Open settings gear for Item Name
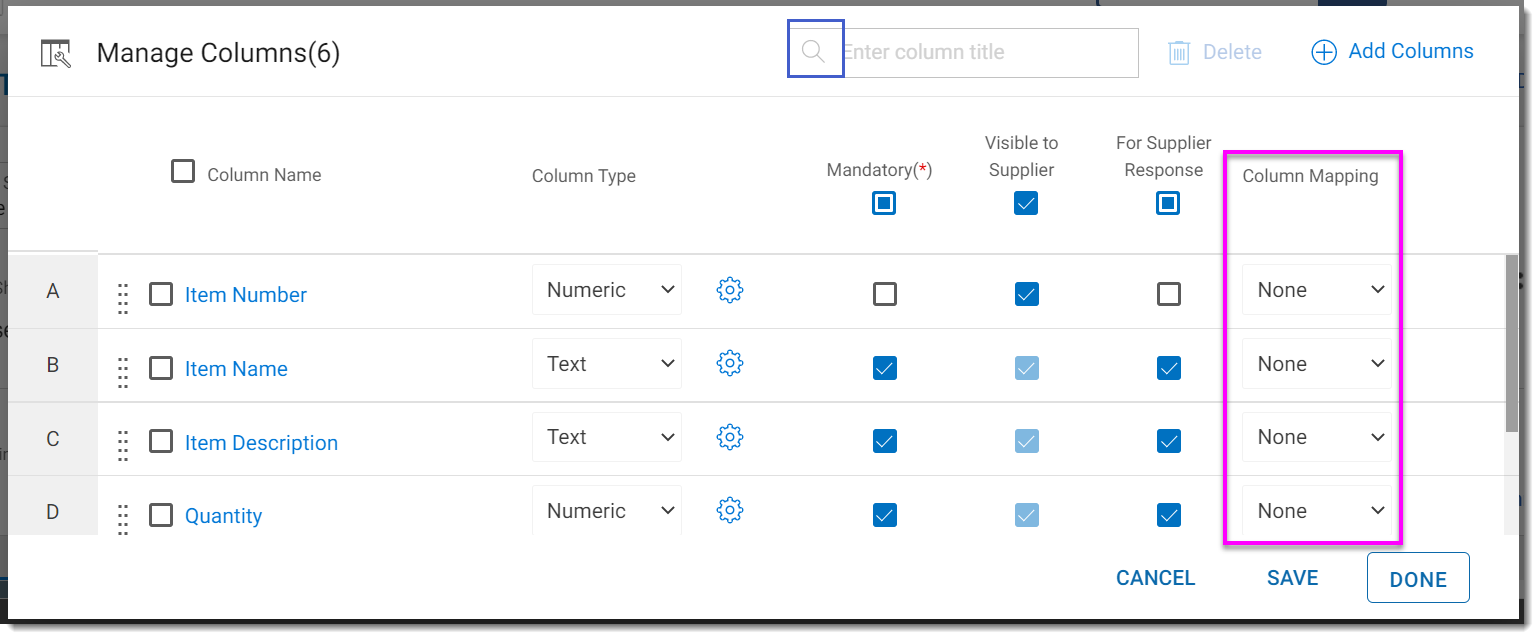The width and height of the screenshot is (1539, 639). (x=730, y=364)
